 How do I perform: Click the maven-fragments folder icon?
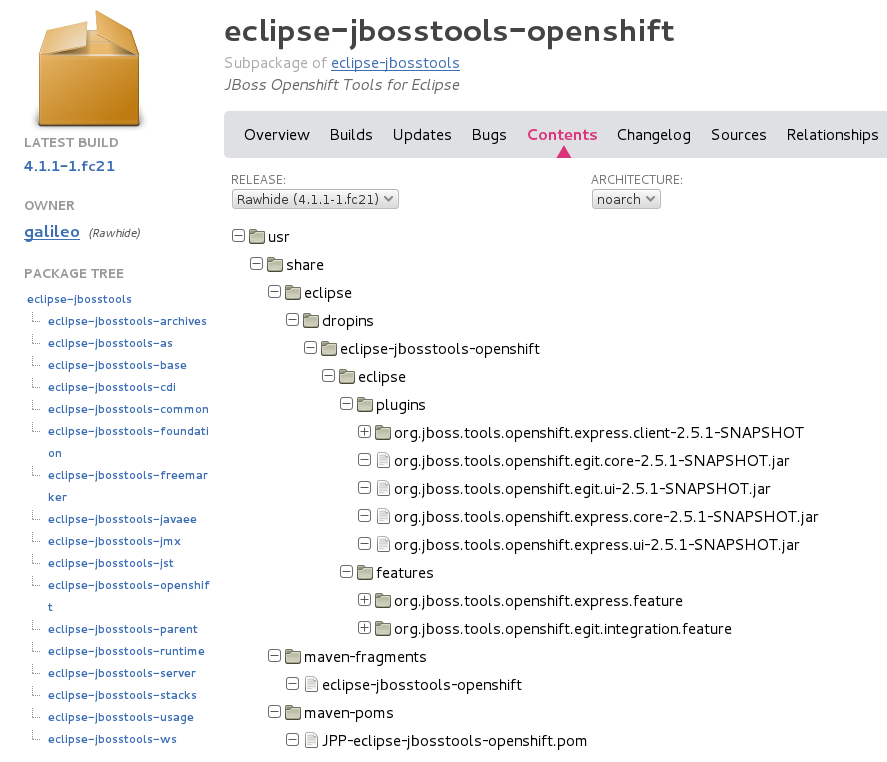(293, 656)
